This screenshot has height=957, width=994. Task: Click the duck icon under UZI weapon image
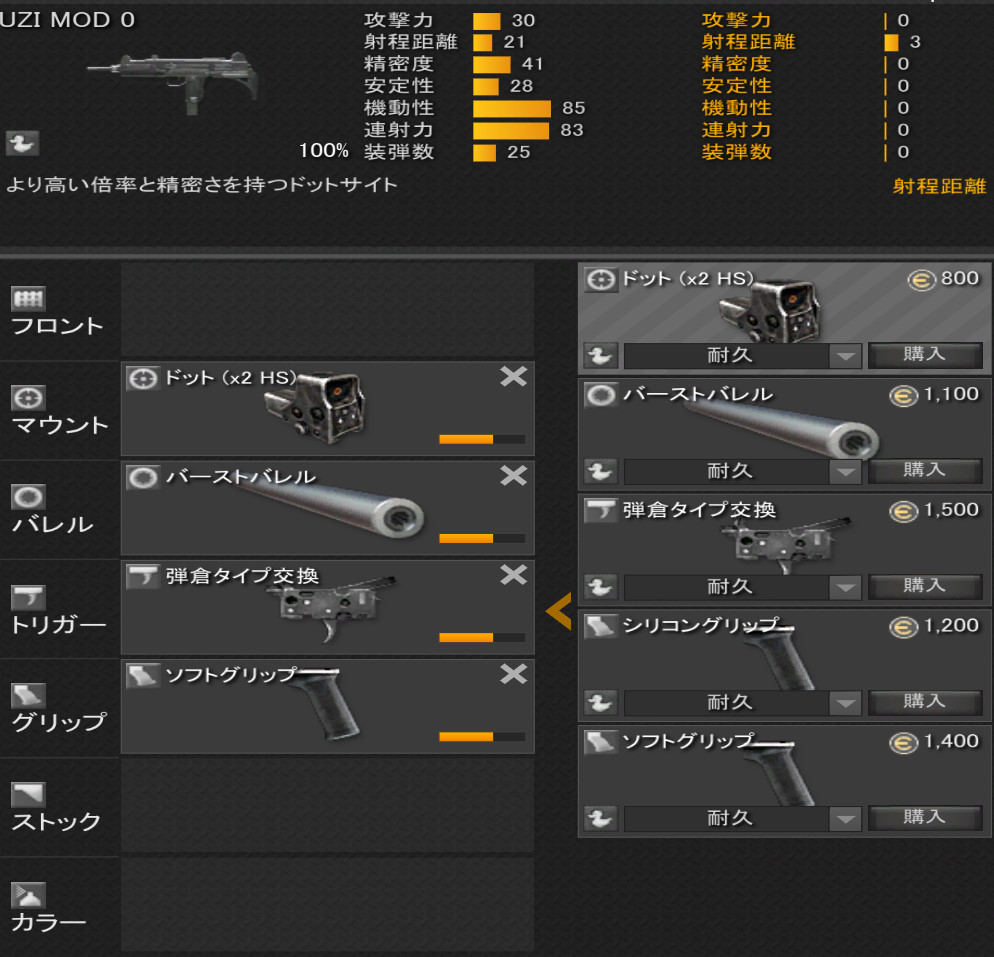pos(22,143)
